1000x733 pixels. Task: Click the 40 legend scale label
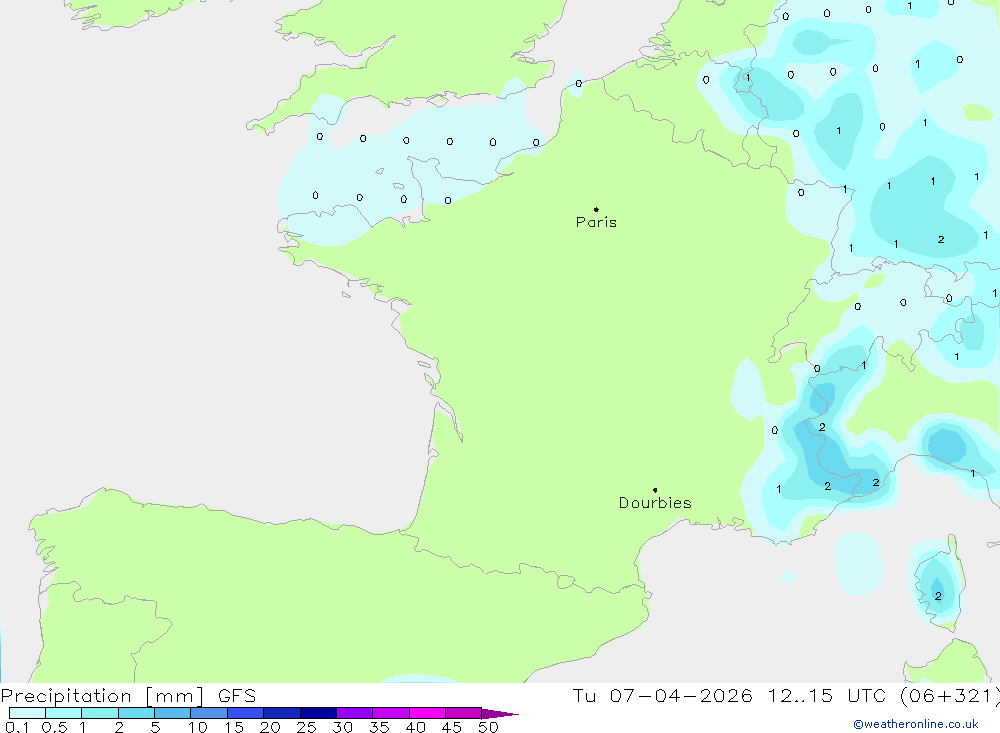[415, 727]
